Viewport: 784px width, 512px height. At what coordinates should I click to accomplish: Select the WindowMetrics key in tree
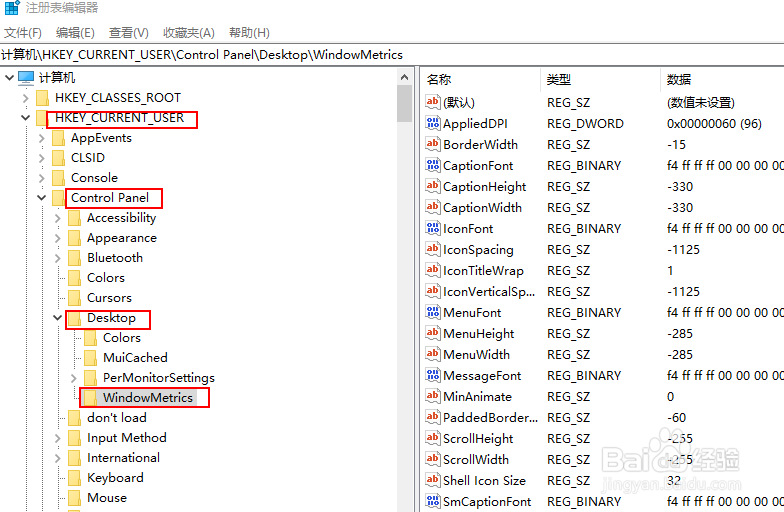(148, 398)
